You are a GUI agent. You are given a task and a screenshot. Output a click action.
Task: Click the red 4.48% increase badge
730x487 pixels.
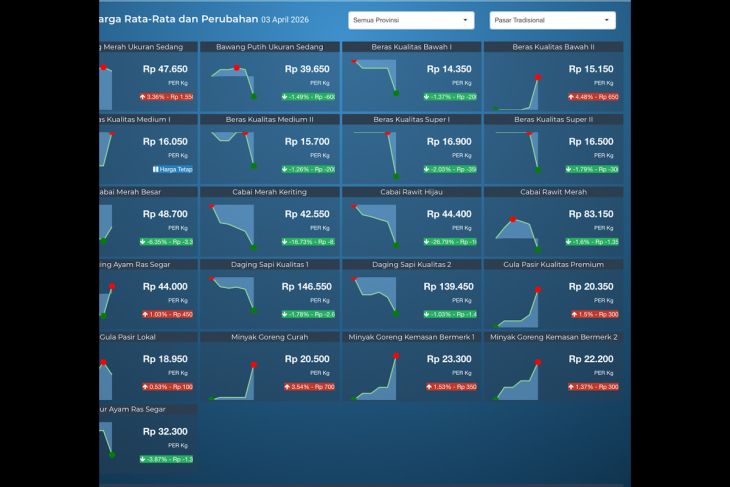tap(594, 97)
